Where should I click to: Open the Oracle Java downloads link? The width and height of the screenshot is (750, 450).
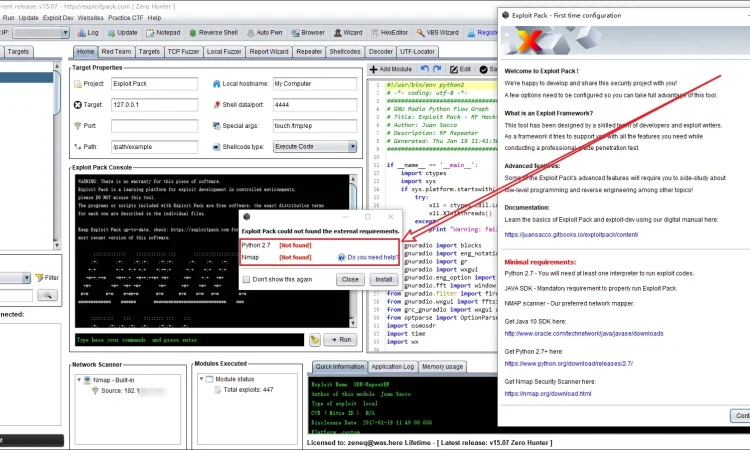click(584, 334)
